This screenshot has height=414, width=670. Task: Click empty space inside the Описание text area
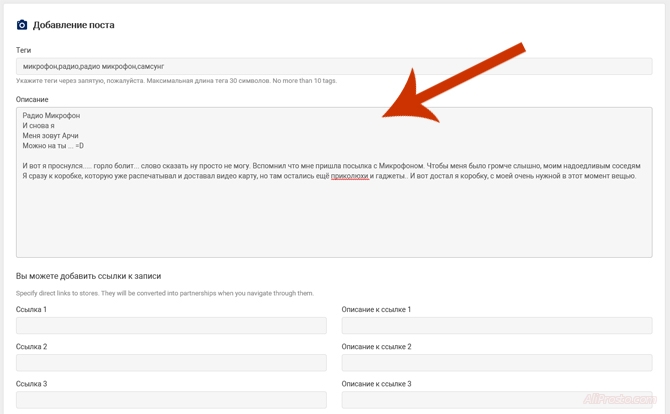click(x=334, y=220)
